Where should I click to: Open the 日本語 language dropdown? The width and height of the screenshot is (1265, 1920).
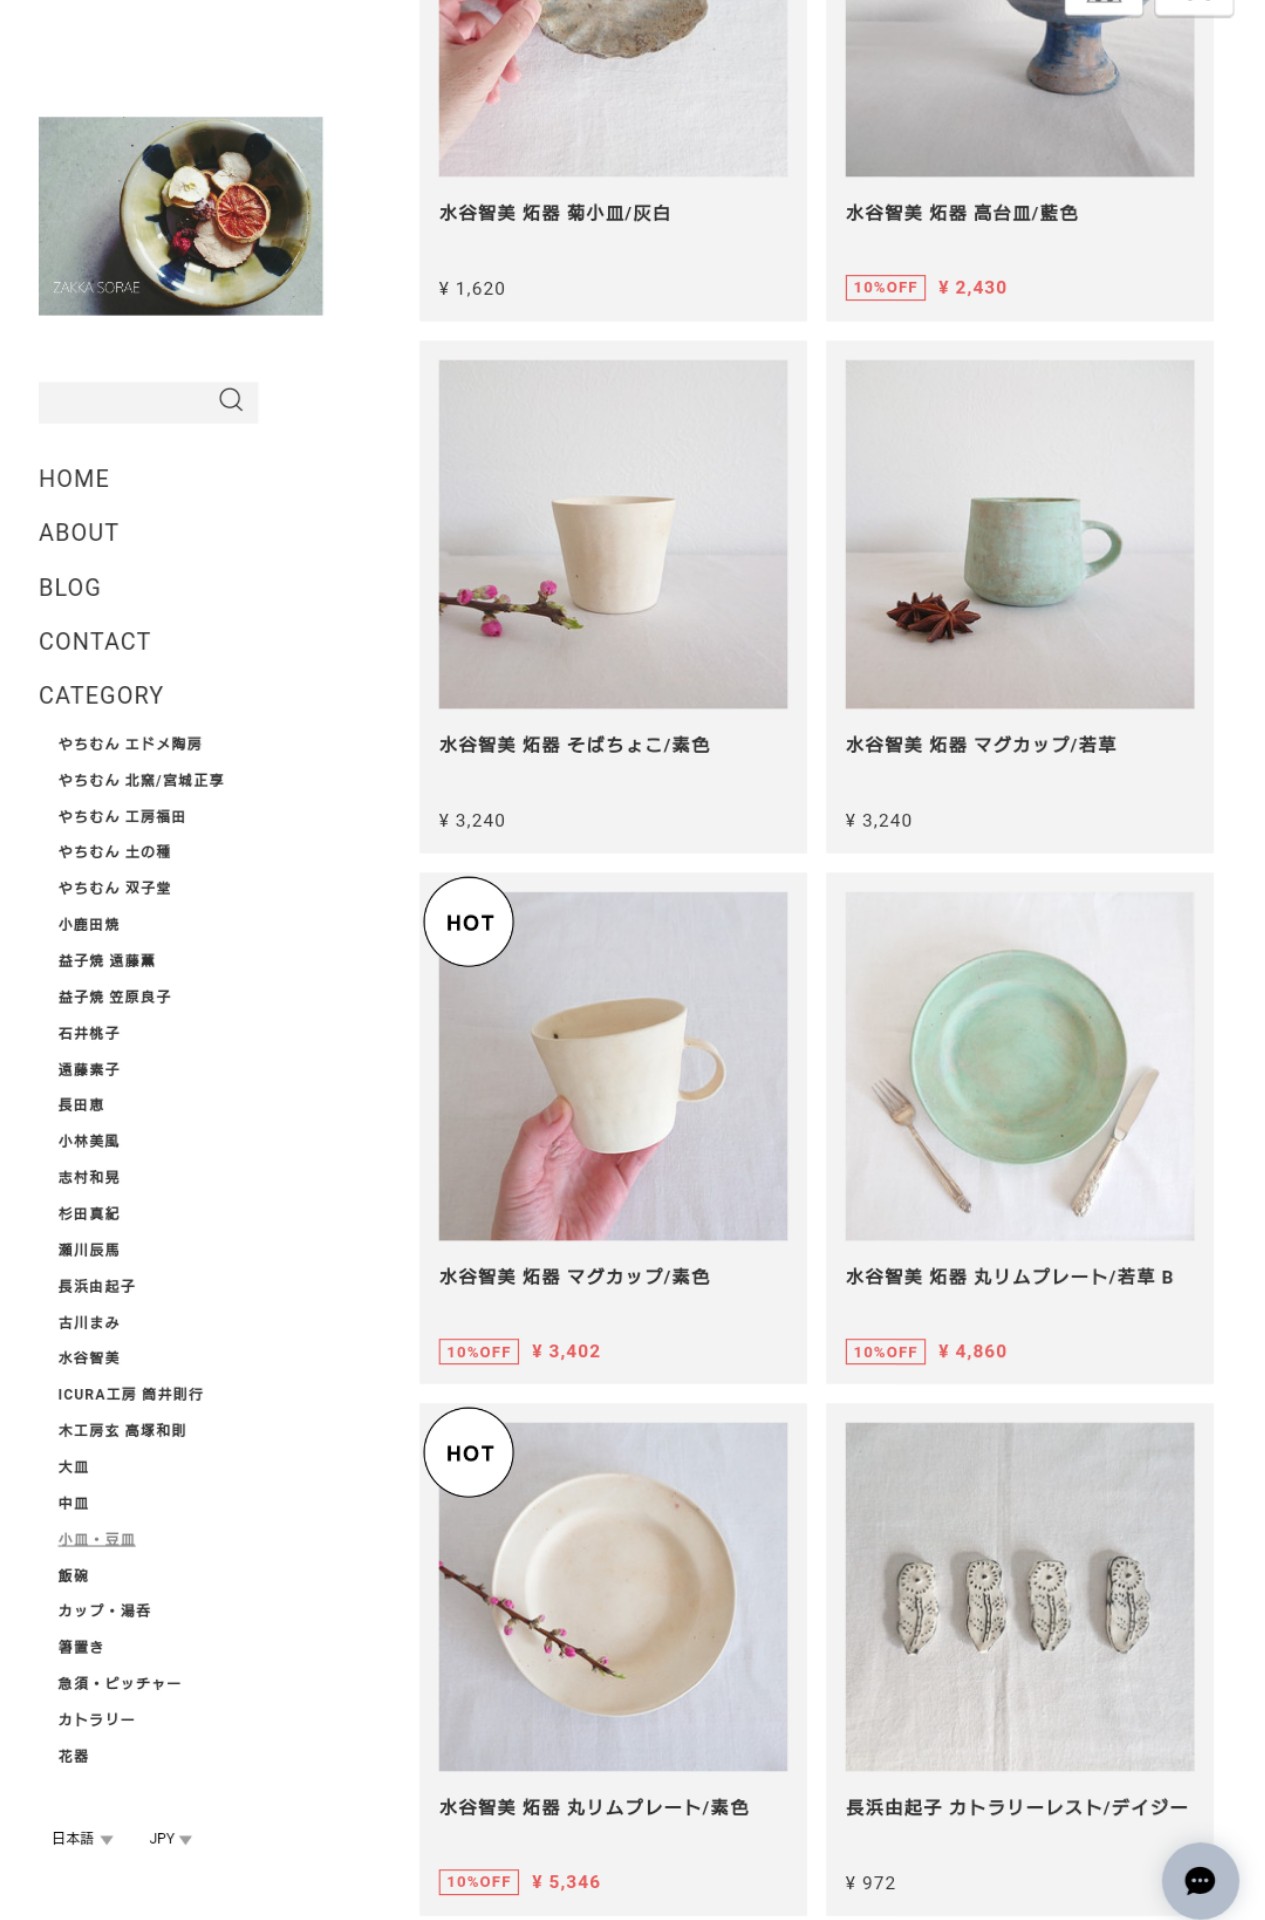coord(83,1838)
